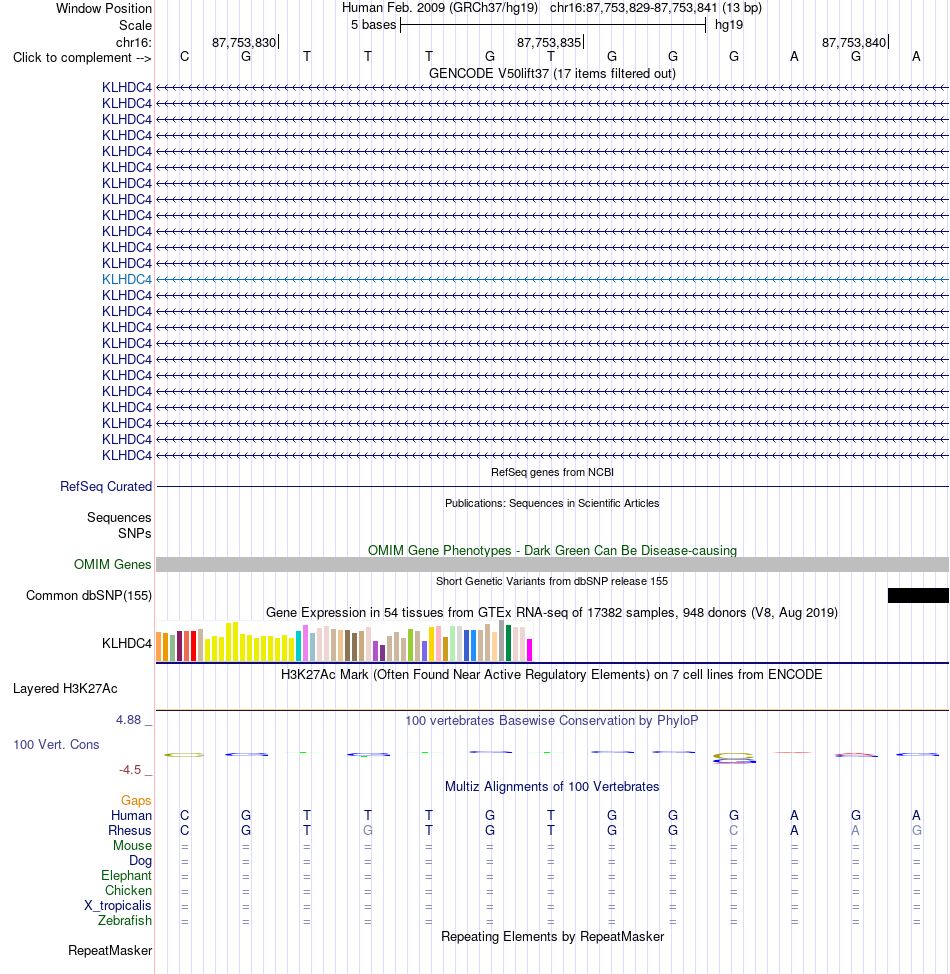Click the Sequences SNPs publications track label

[x=119, y=526]
